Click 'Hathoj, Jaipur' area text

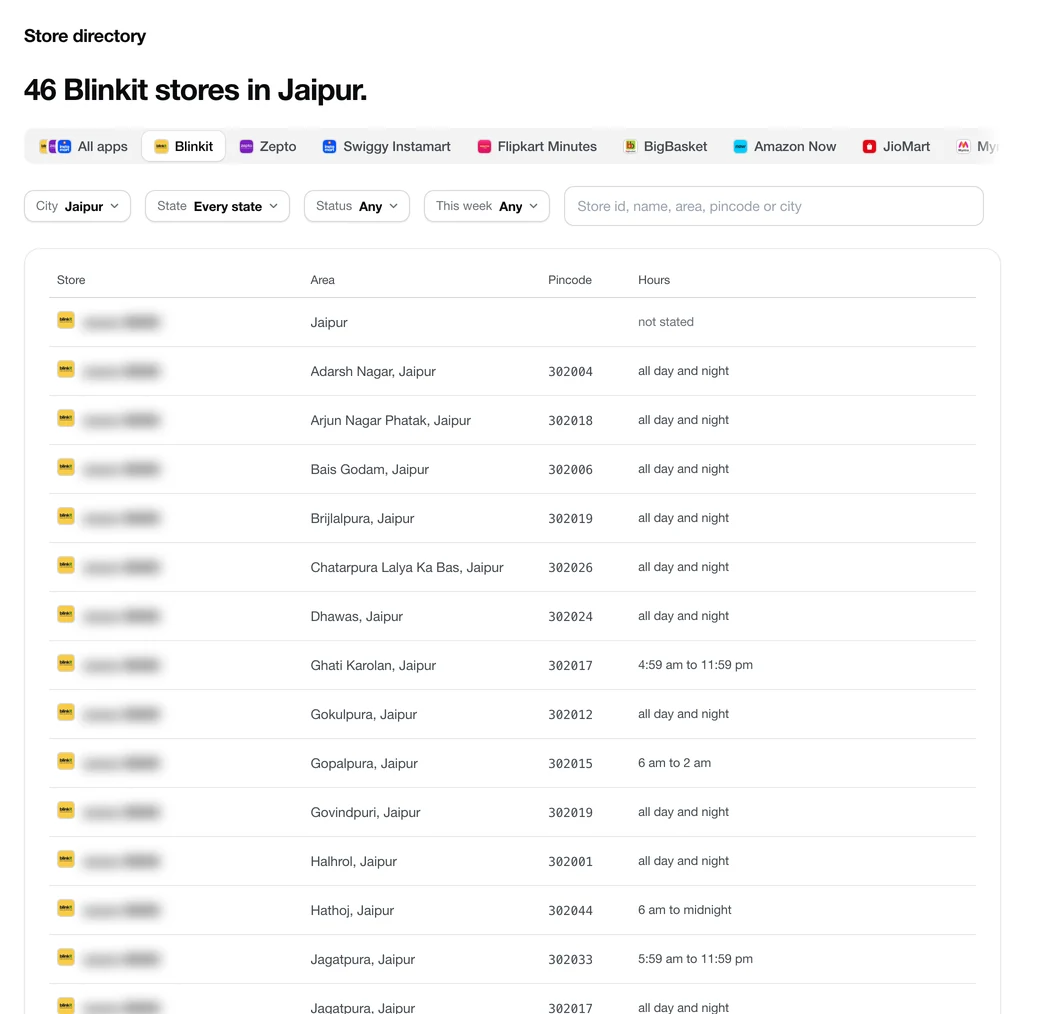(352, 911)
